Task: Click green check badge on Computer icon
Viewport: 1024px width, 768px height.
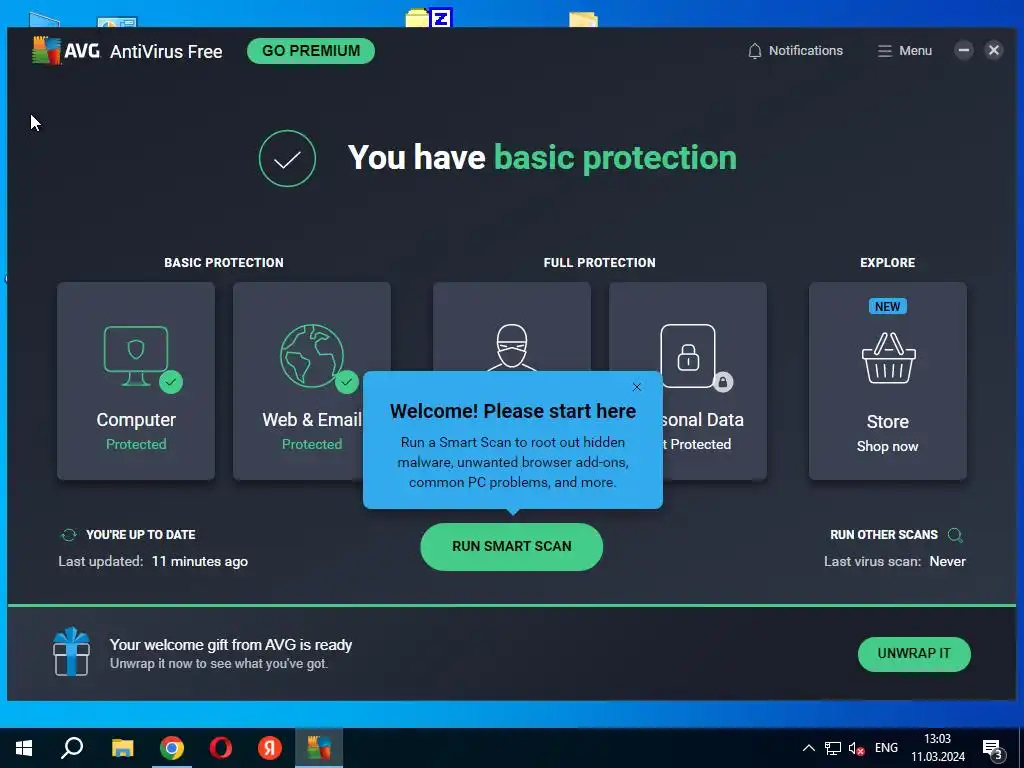Action: coord(171,382)
